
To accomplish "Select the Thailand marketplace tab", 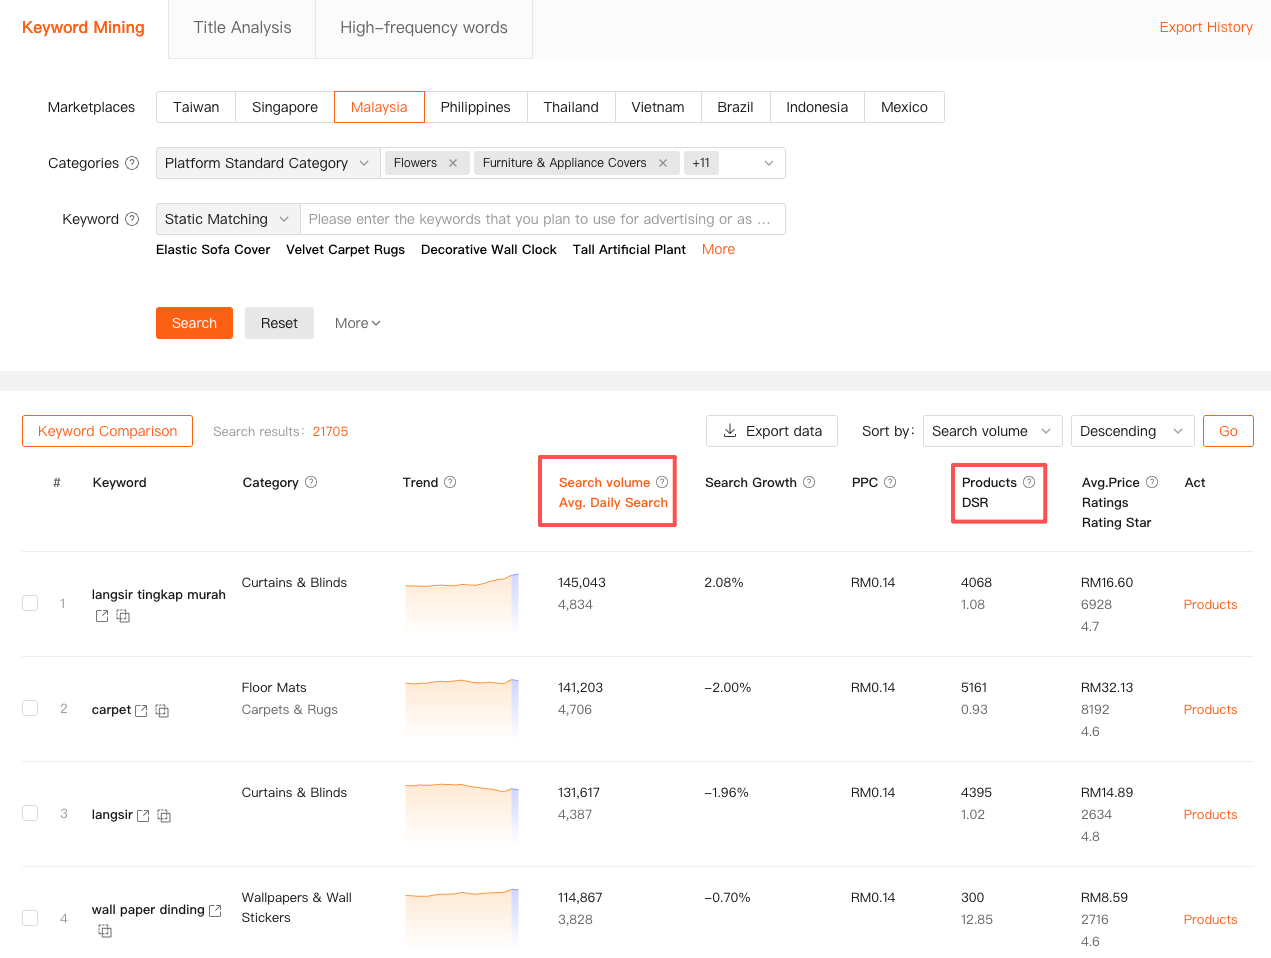I will pyautogui.click(x=571, y=107).
